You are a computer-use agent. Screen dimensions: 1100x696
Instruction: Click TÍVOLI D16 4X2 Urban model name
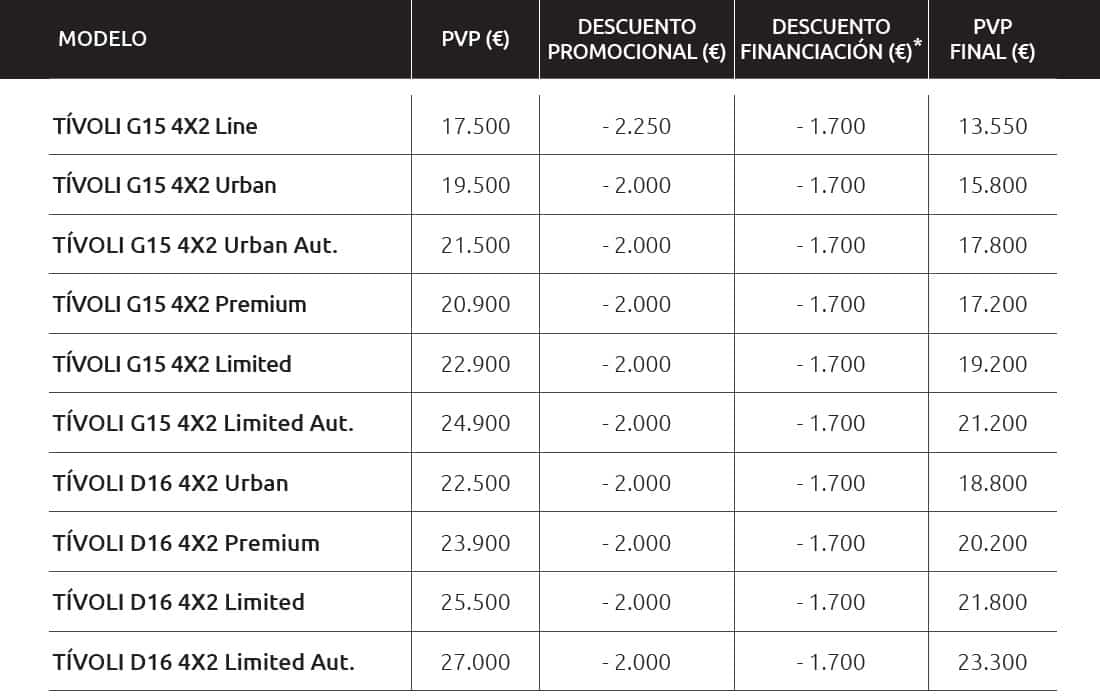(170, 483)
